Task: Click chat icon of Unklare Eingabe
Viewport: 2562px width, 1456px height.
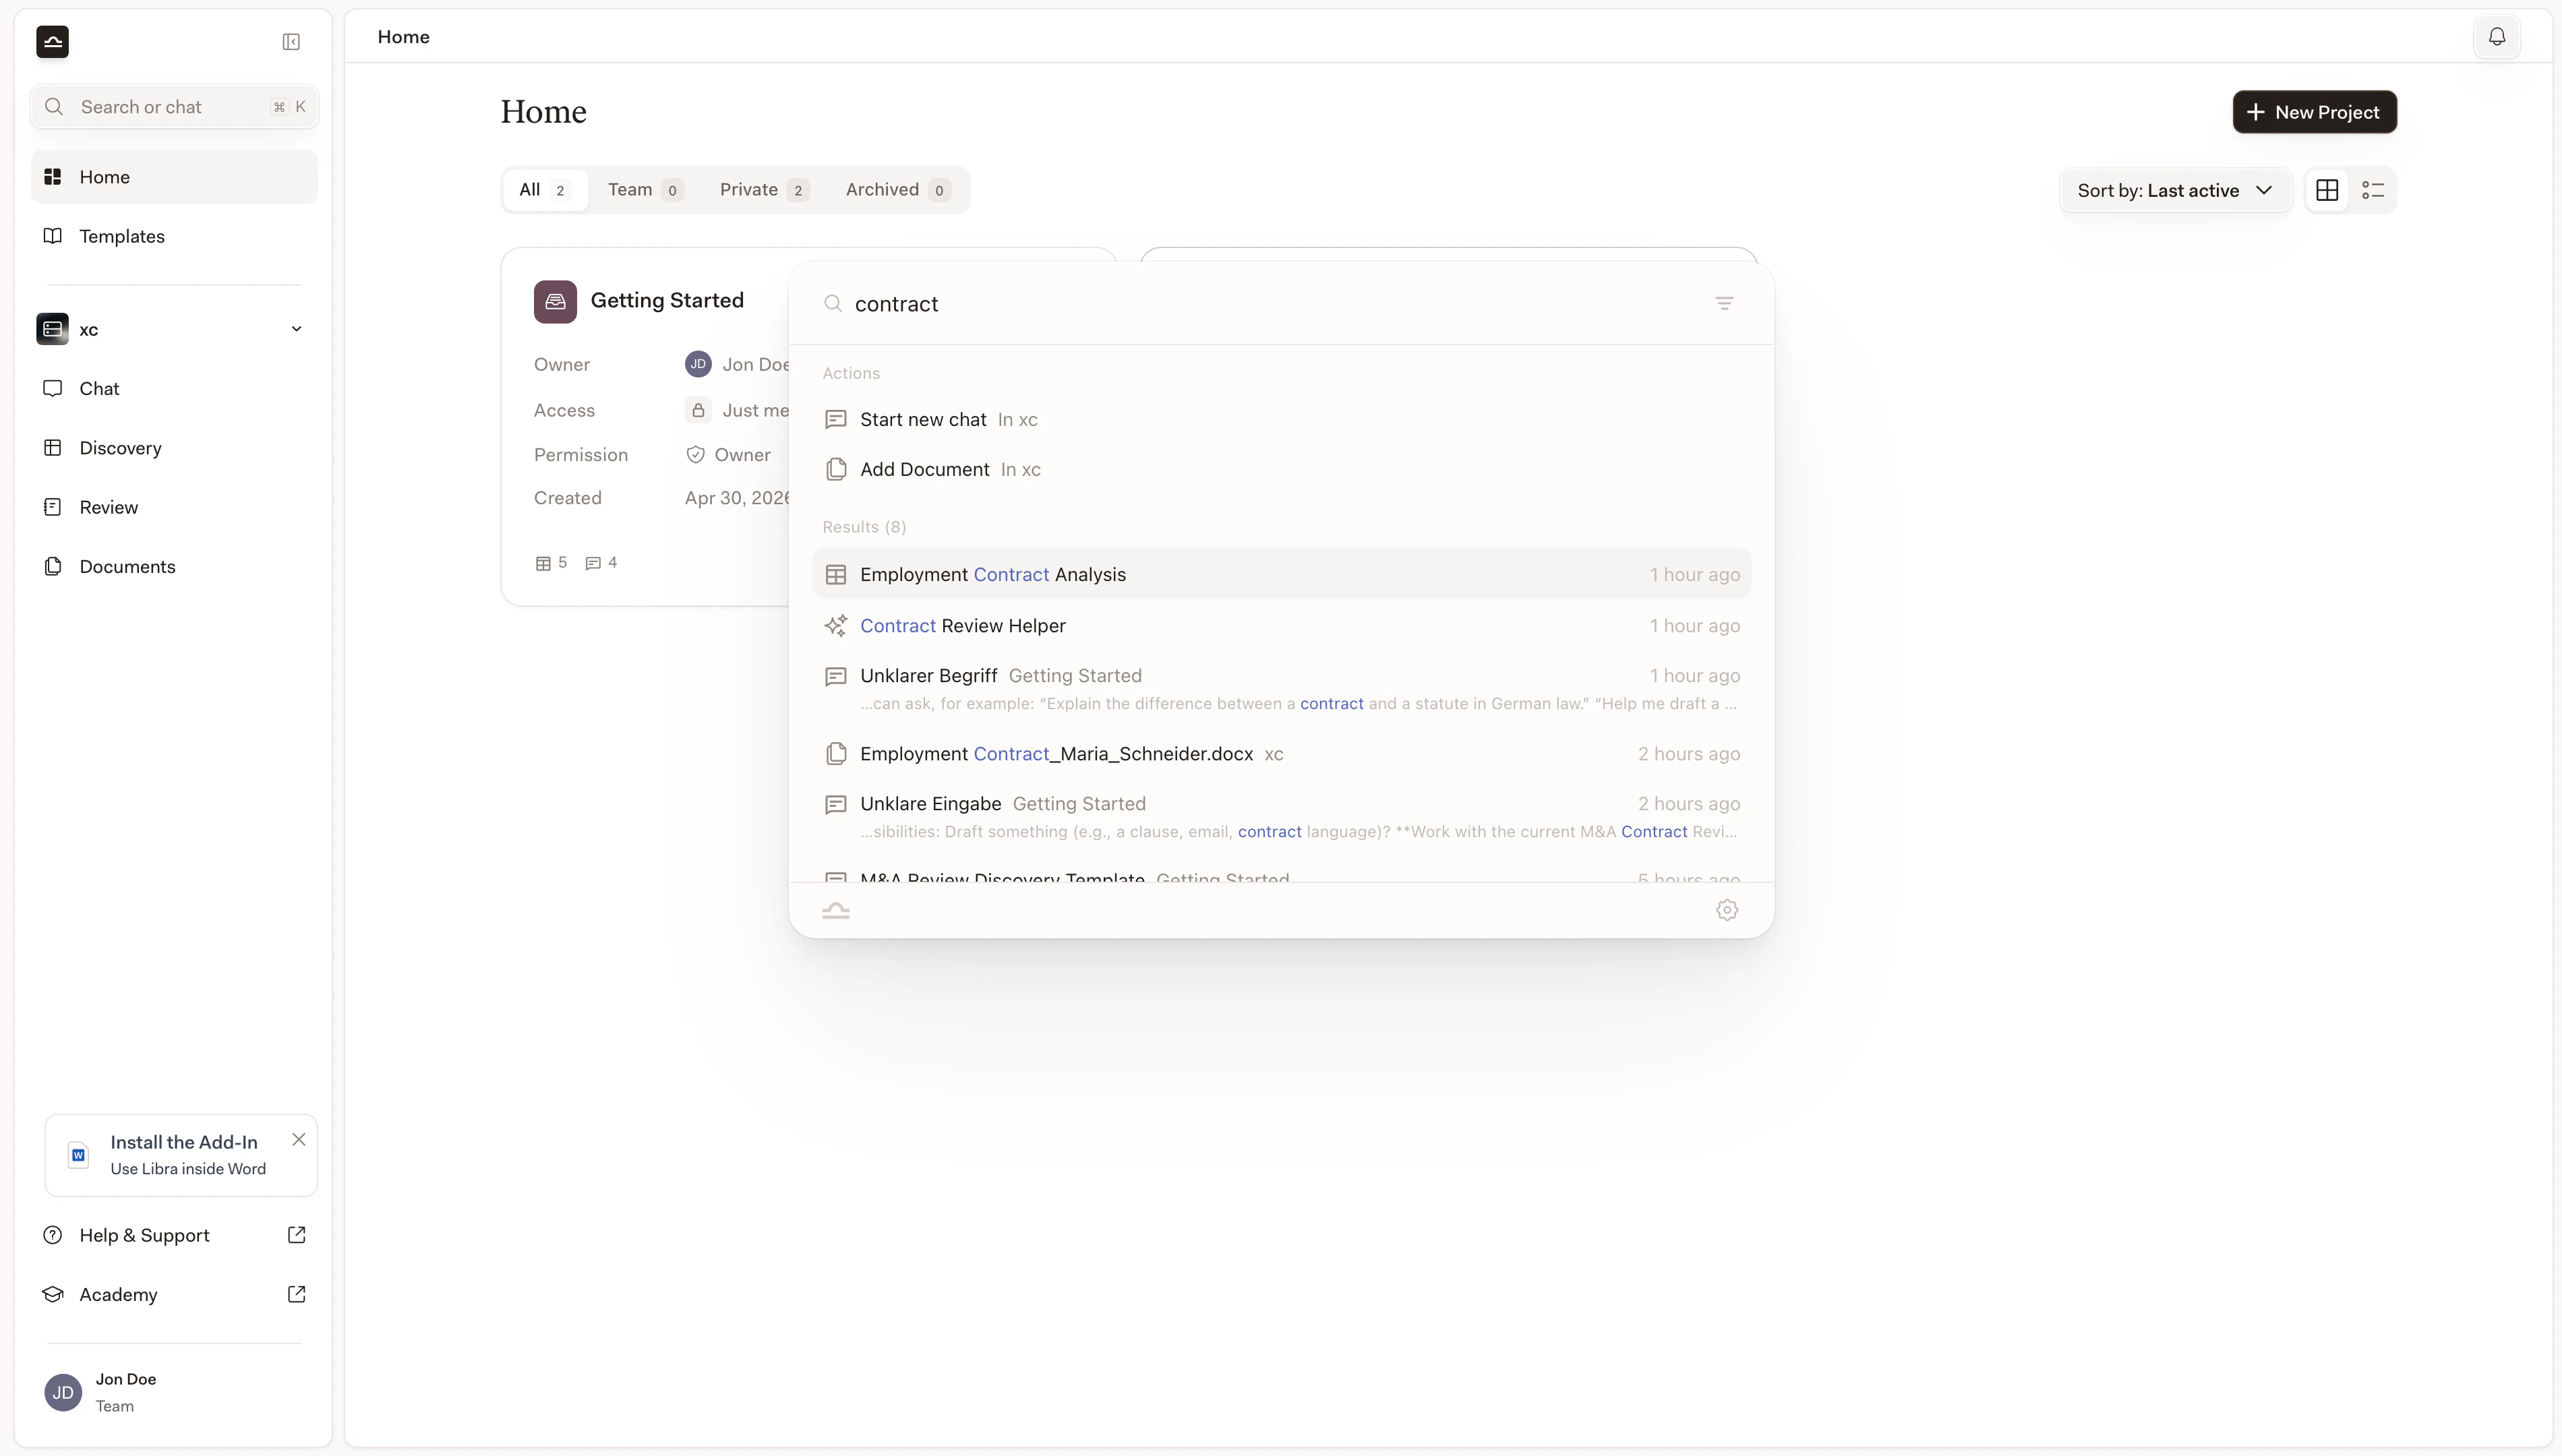Action: (x=836, y=805)
